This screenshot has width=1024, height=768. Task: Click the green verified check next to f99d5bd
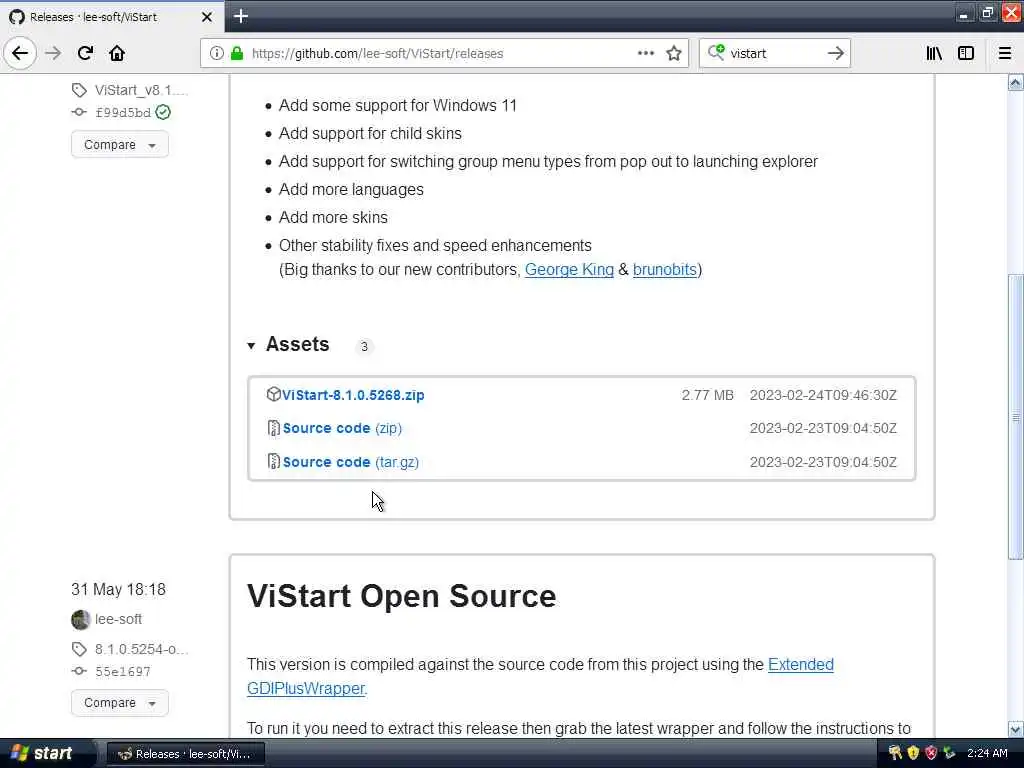(163, 112)
